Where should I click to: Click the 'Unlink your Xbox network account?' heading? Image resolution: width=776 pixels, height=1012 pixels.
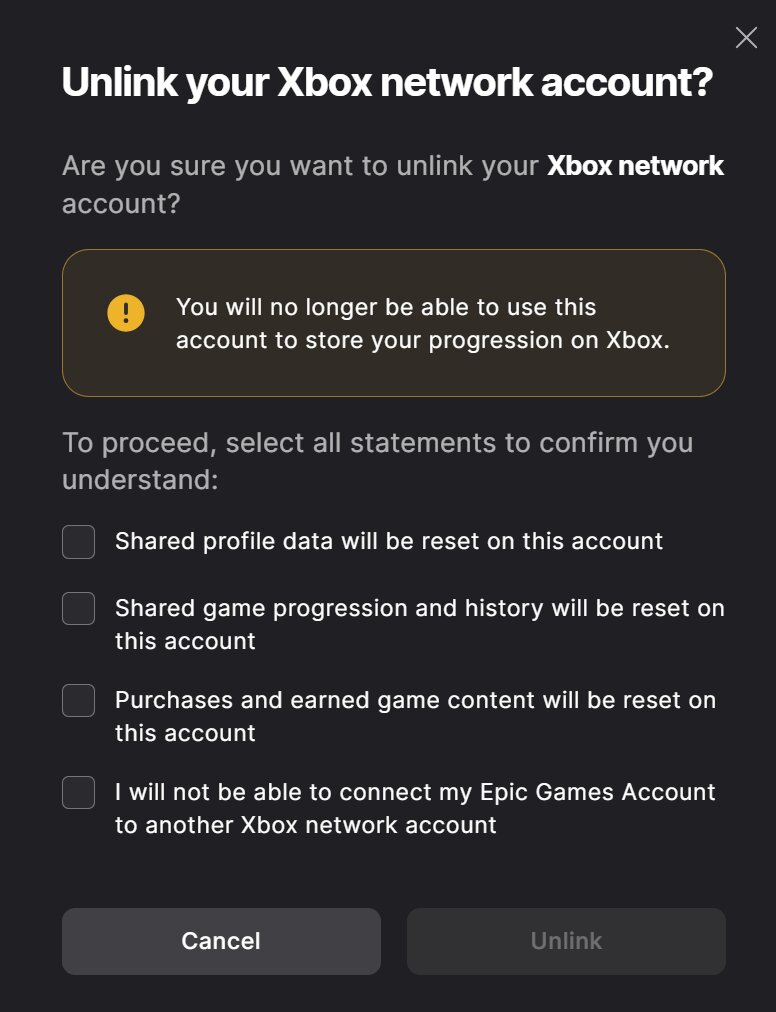[x=387, y=83]
